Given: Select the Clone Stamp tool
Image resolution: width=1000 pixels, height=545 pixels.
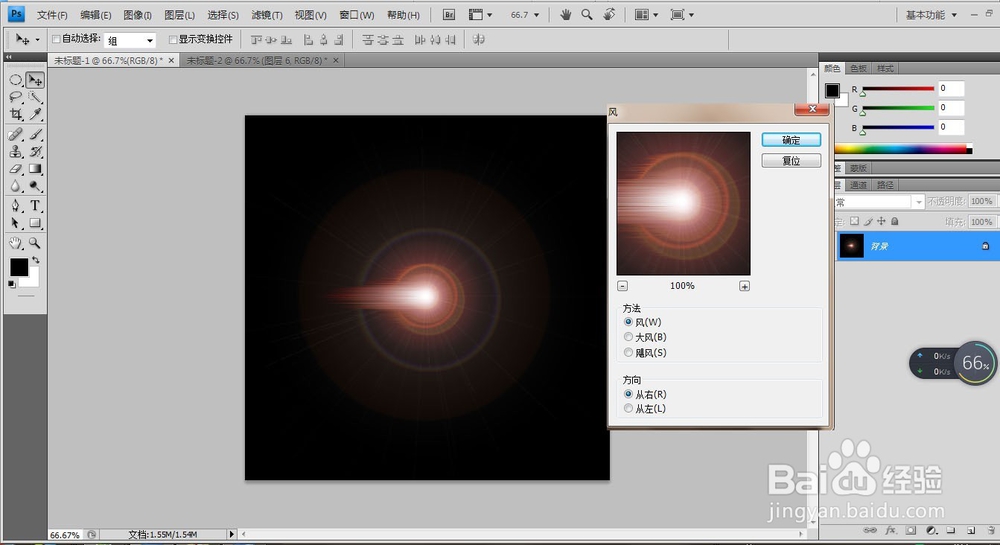Looking at the screenshot, I should pyautogui.click(x=16, y=152).
